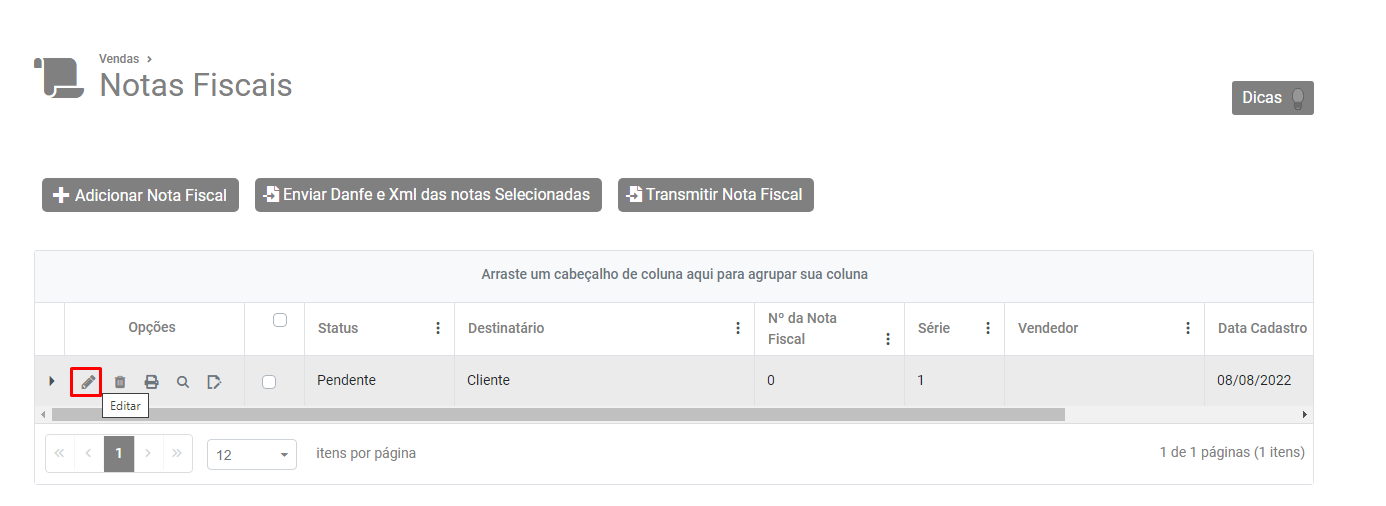Open Vendedor column menu dots
The height and width of the screenshot is (506, 1386).
point(1188,328)
